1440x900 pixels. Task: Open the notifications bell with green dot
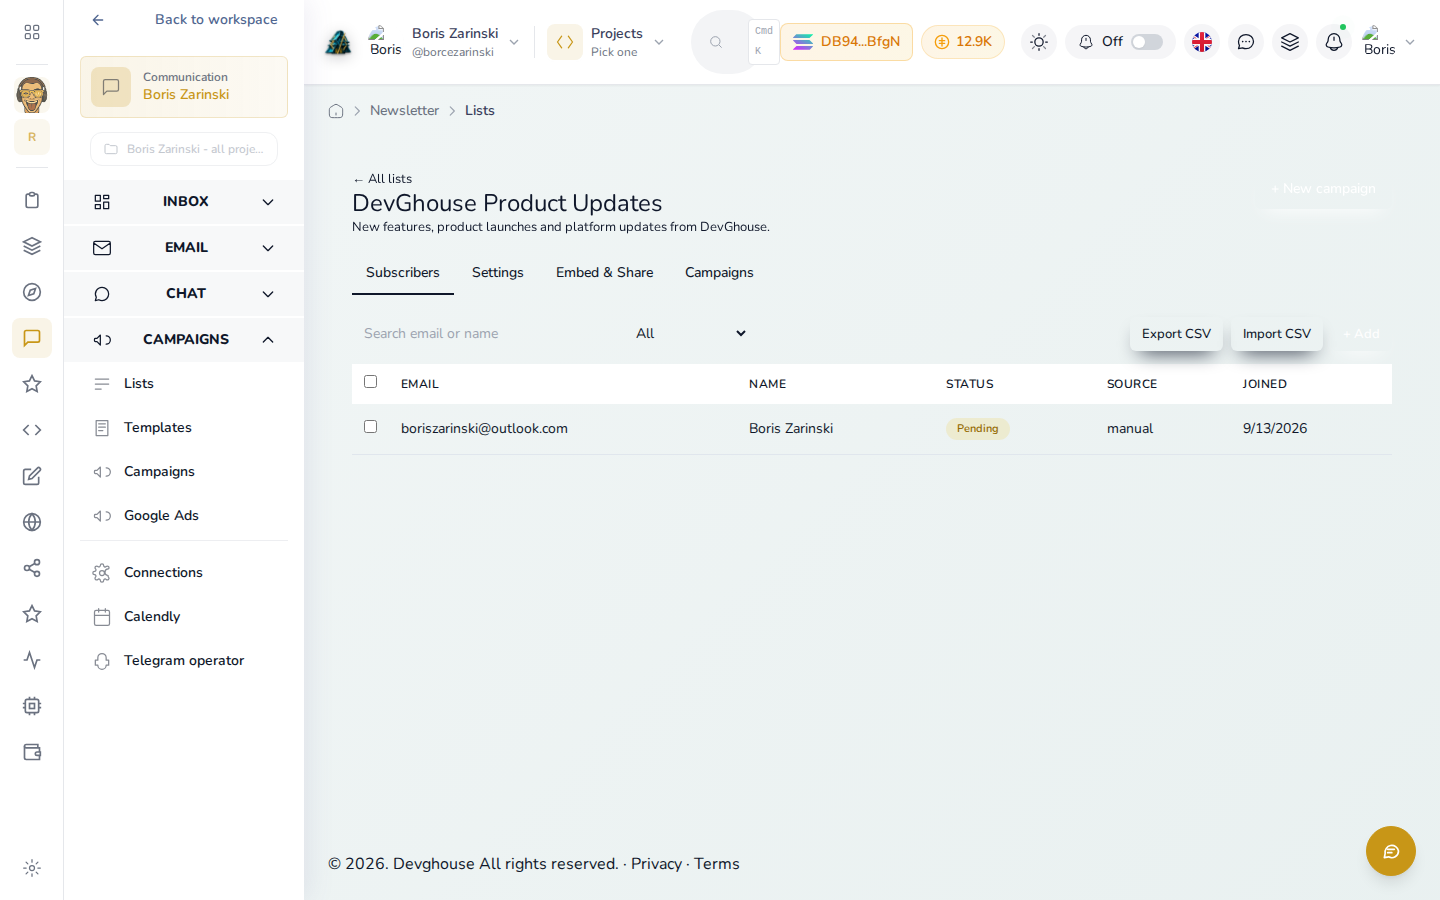tap(1334, 42)
